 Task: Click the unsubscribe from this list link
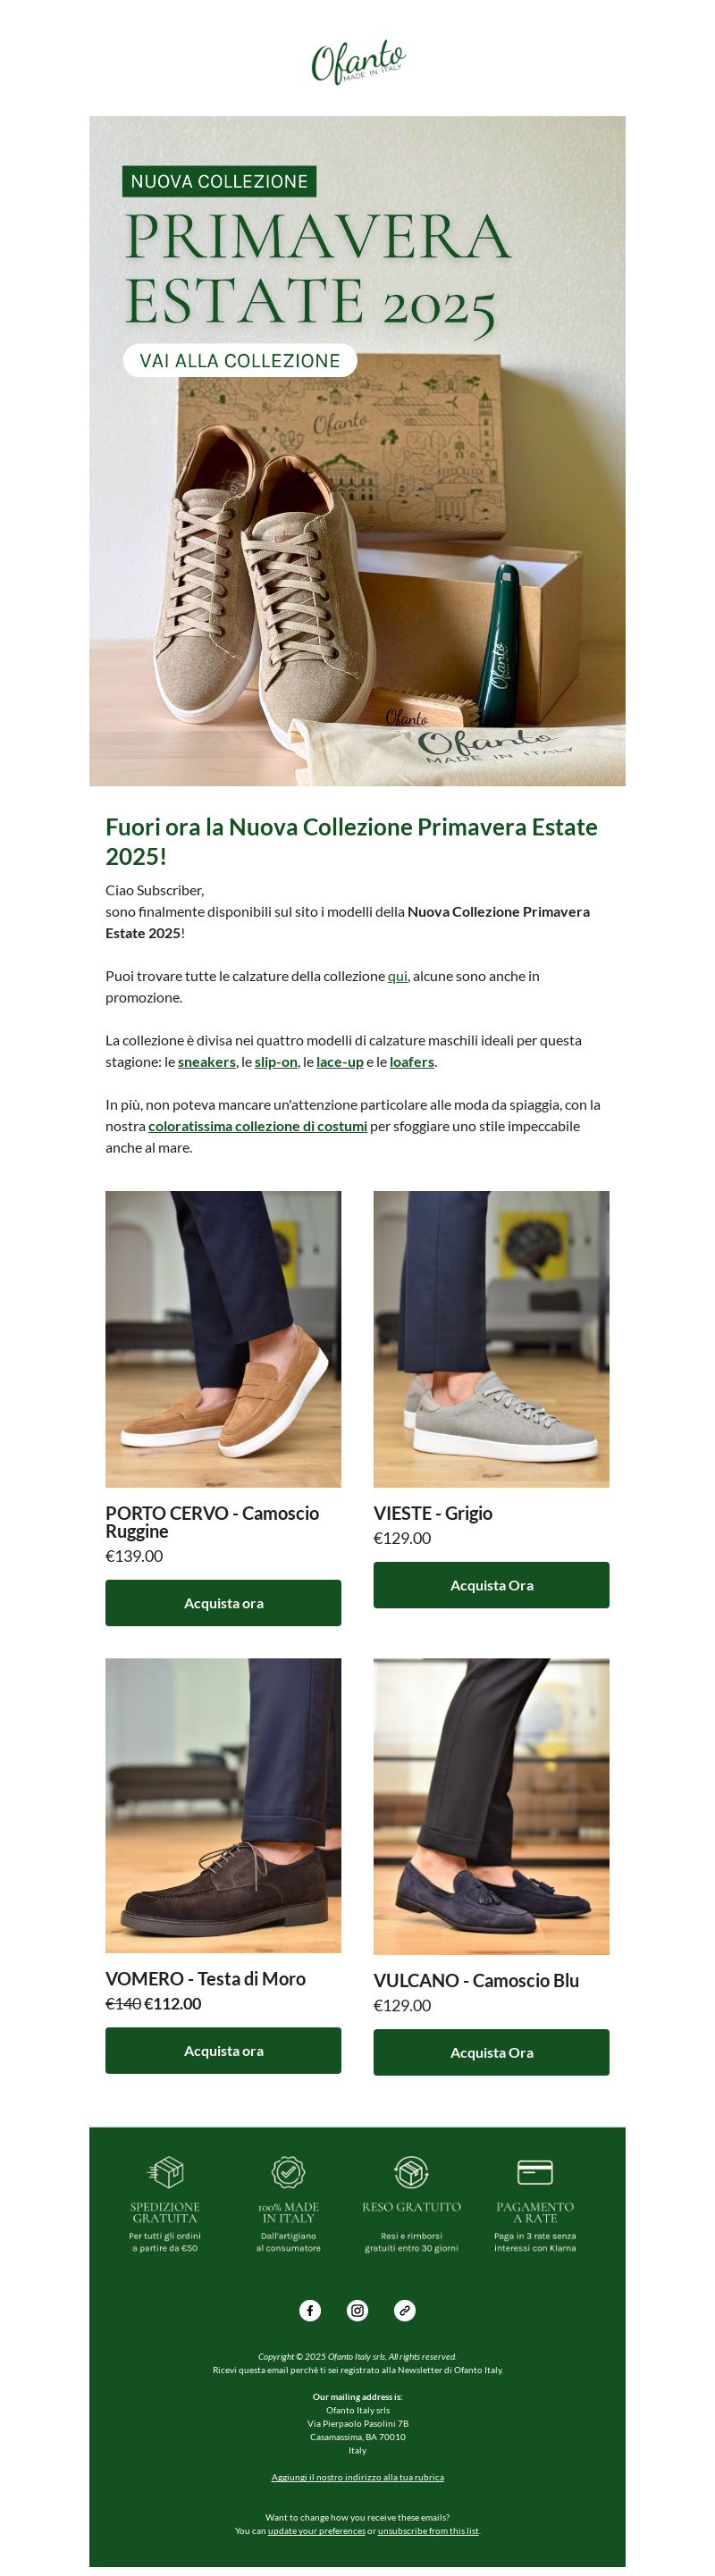(x=428, y=2531)
